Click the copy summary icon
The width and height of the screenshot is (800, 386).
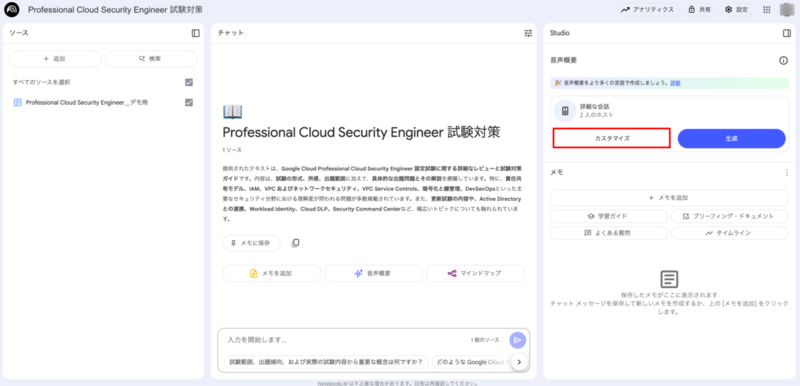pyautogui.click(x=295, y=243)
